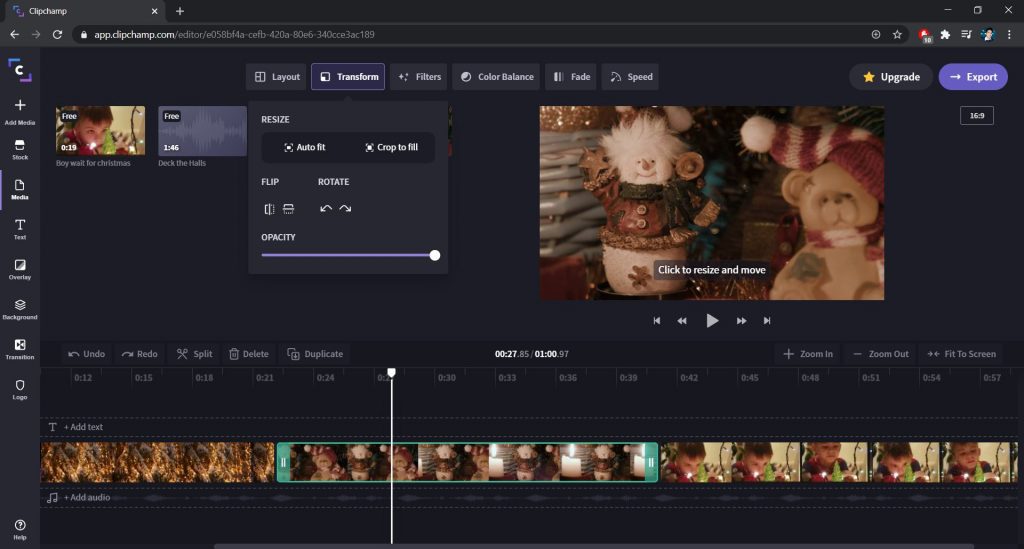The image size is (1024, 549).
Task: Click 0:30 mark on timeline ruler
Action: click(447, 377)
